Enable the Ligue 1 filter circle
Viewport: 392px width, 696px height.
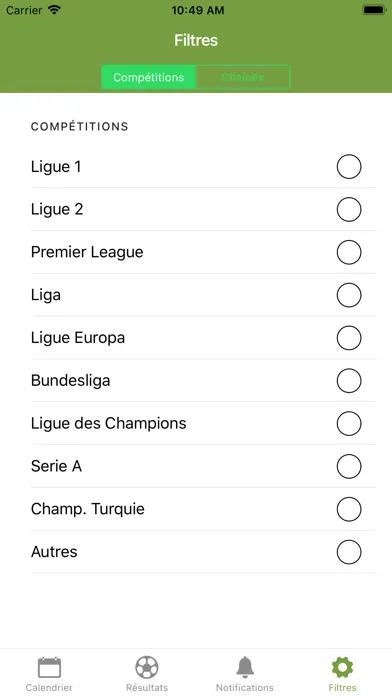[x=349, y=166]
